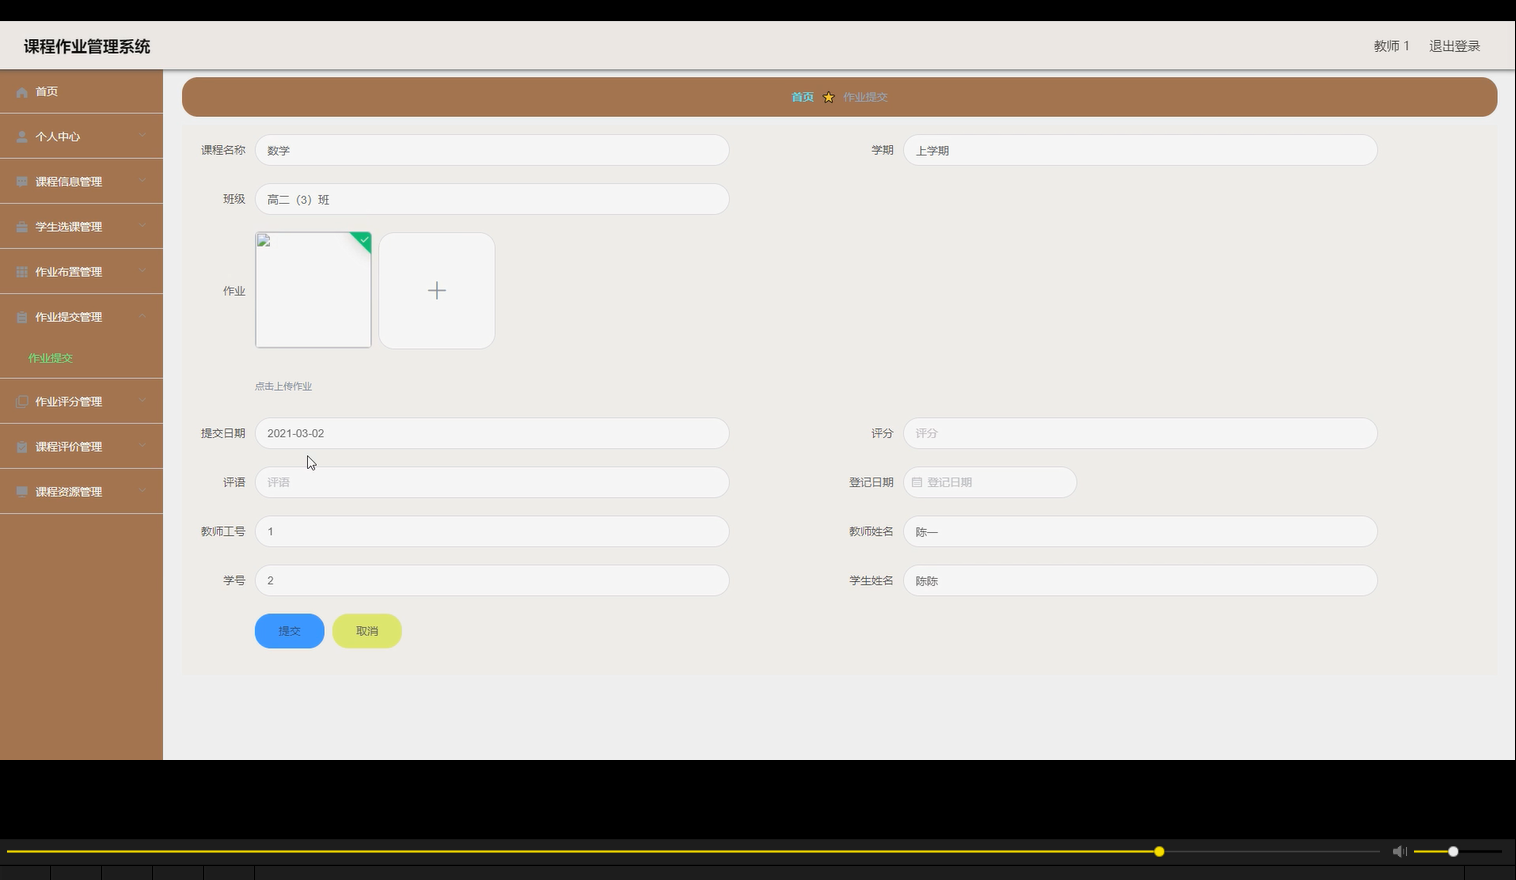This screenshot has height=880, width=1516.
Task: Click the 教师 1 user label
Action: click(x=1391, y=46)
